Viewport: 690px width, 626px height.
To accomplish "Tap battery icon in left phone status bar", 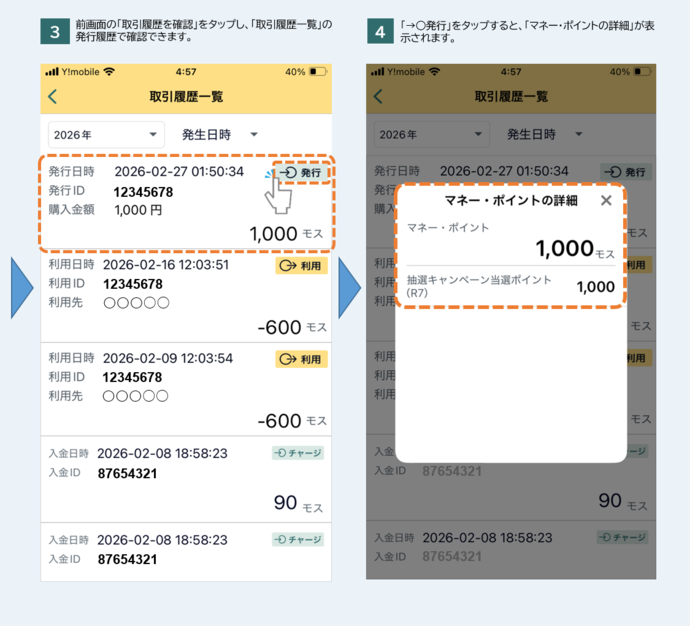I will point(318,71).
